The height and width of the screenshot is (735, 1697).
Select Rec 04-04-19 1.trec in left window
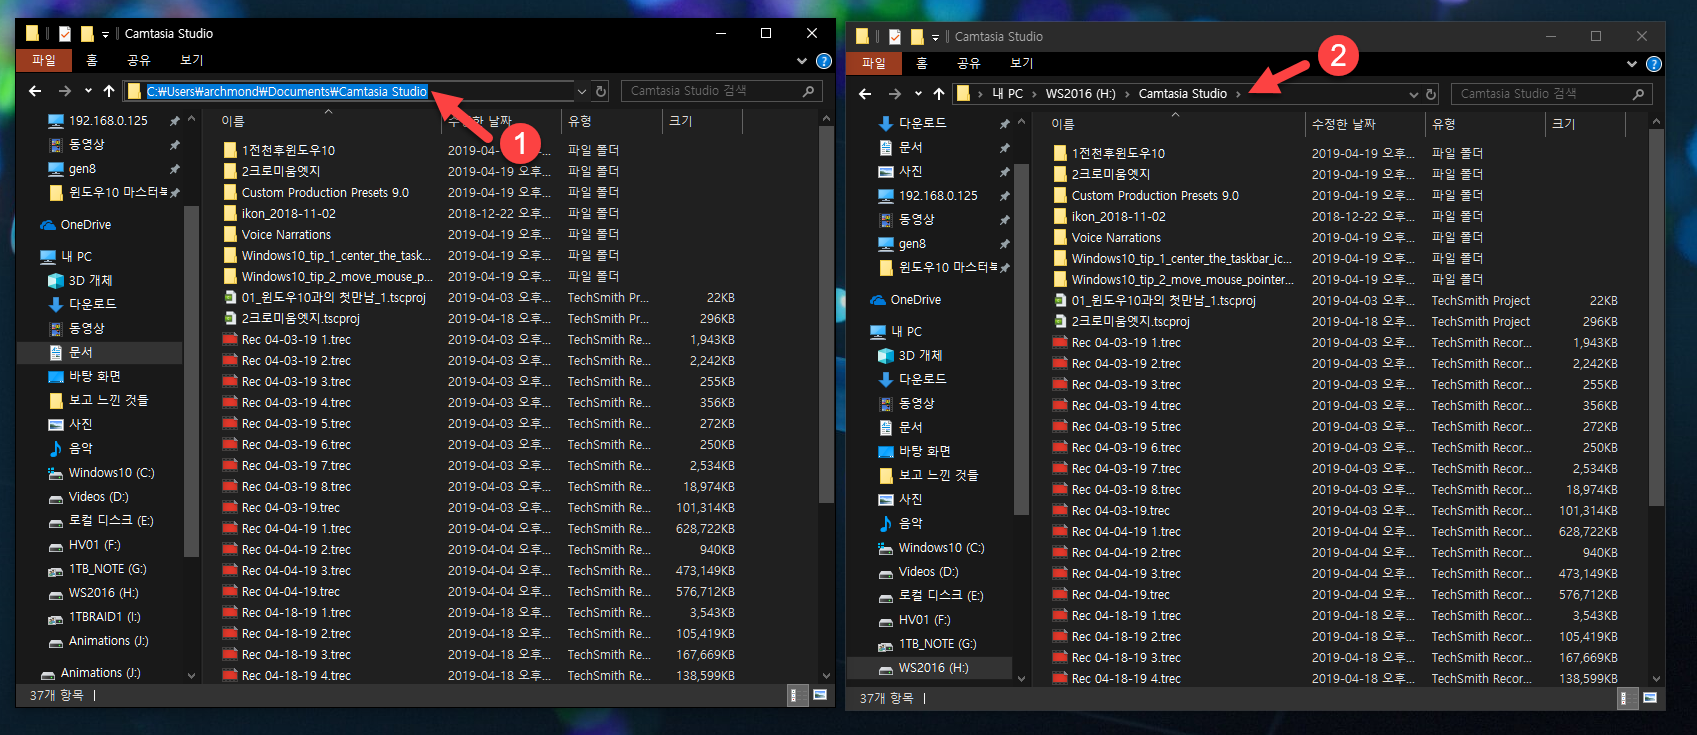pyautogui.click(x=295, y=529)
